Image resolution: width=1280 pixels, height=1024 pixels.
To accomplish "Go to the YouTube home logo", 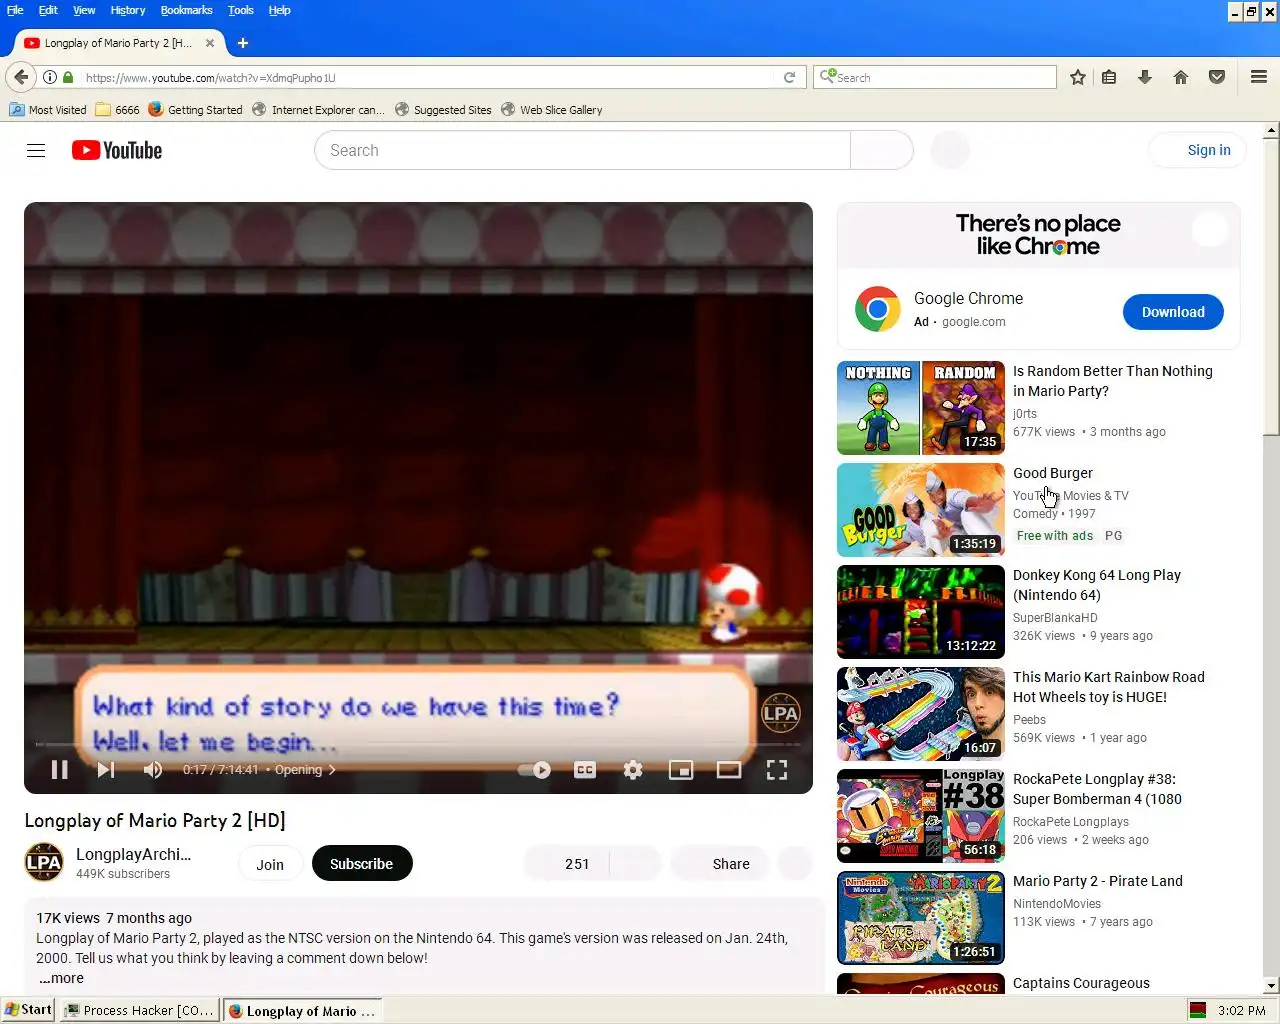I will coord(117,150).
